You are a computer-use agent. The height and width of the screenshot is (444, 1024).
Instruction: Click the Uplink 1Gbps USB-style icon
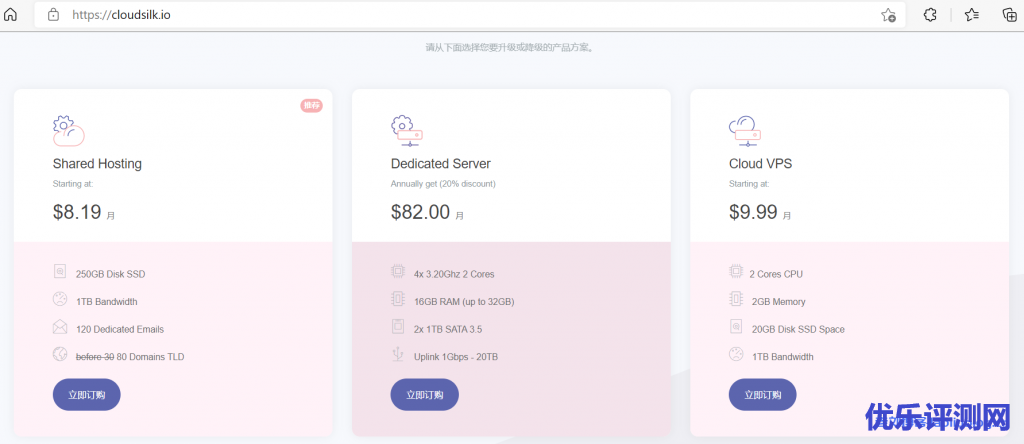click(x=398, y=355)
